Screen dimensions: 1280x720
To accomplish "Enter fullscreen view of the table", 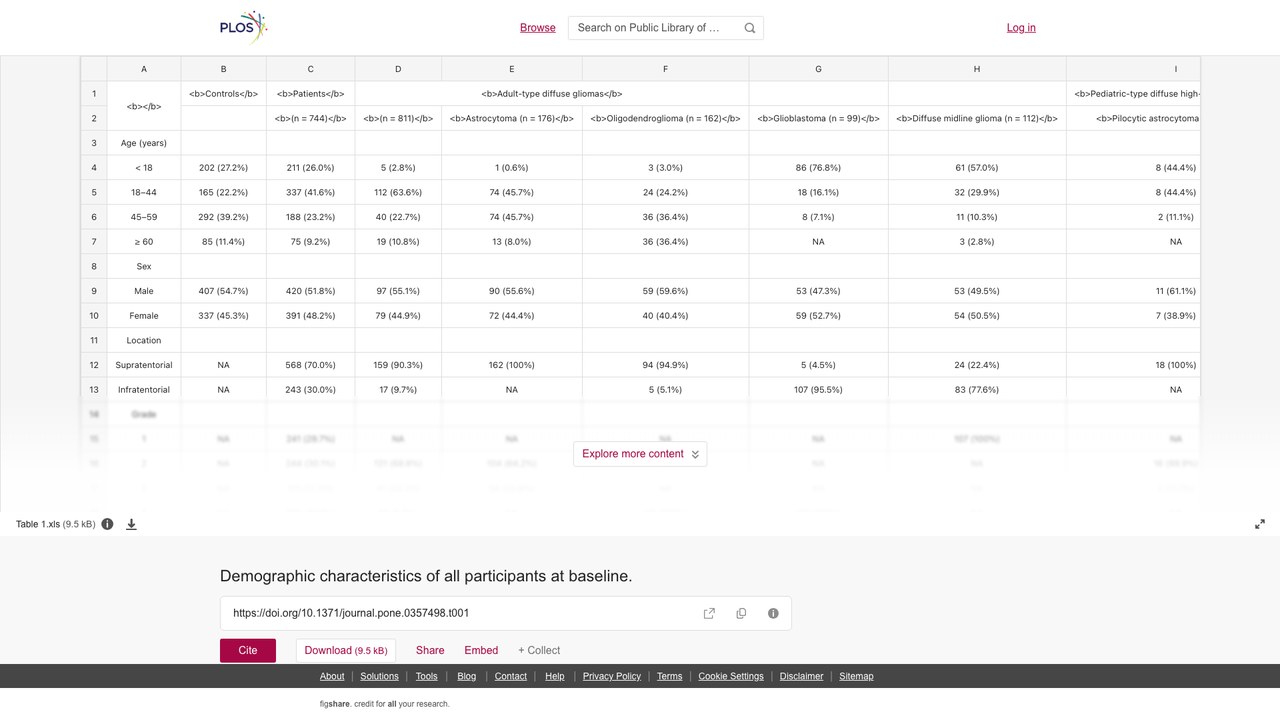I will click(1260, 524).
